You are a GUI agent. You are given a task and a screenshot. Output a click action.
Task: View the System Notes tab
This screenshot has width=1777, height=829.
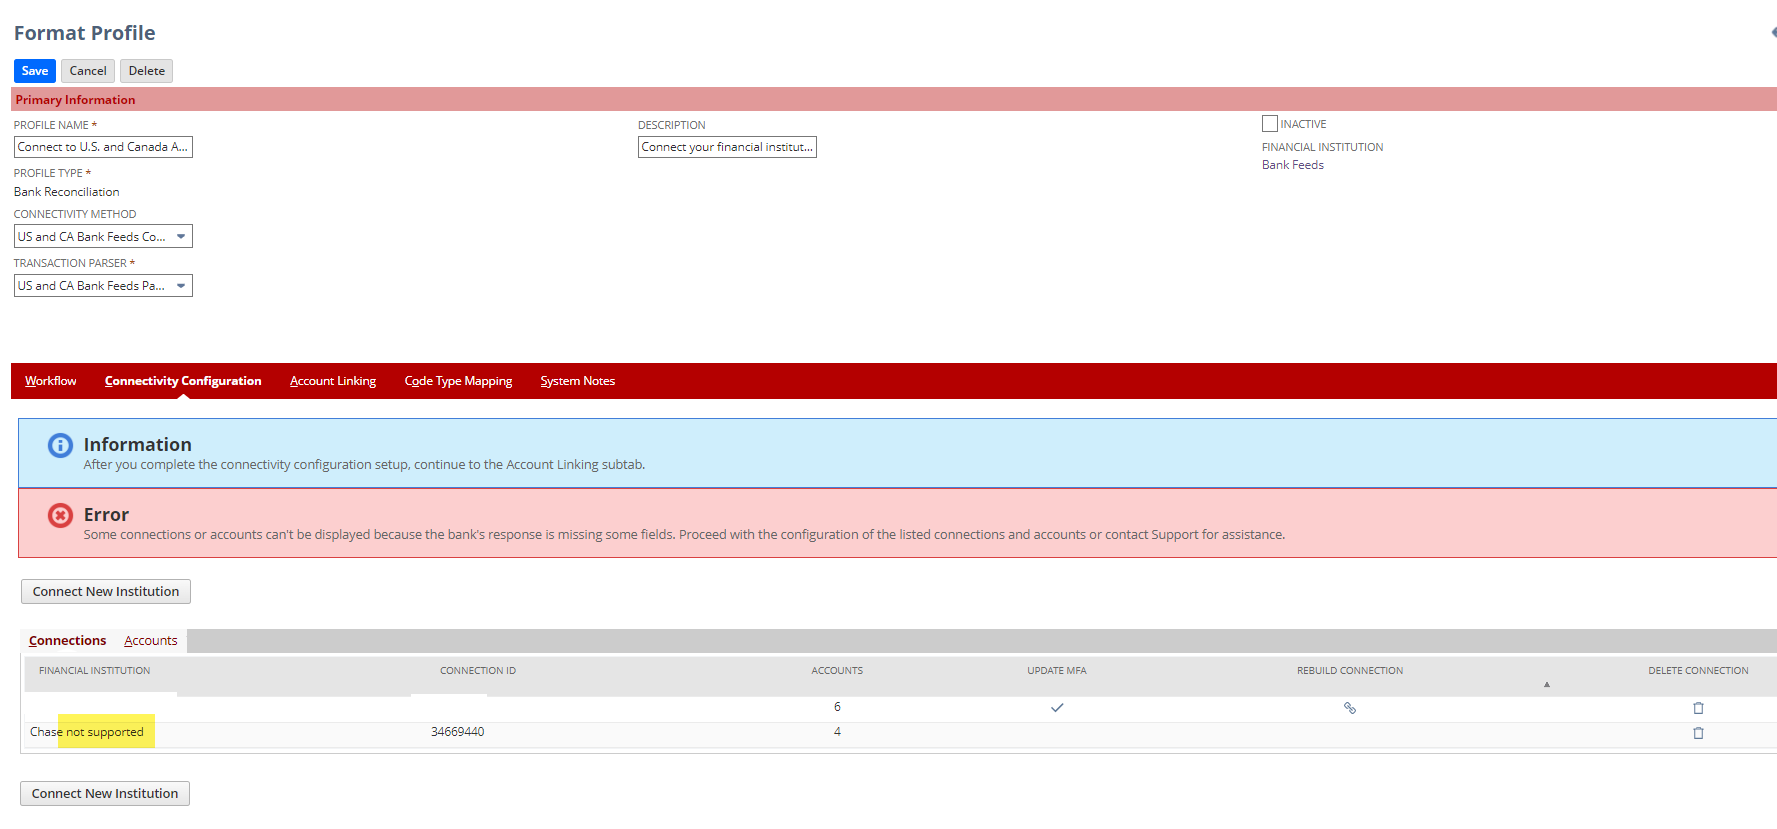[577, 381]
